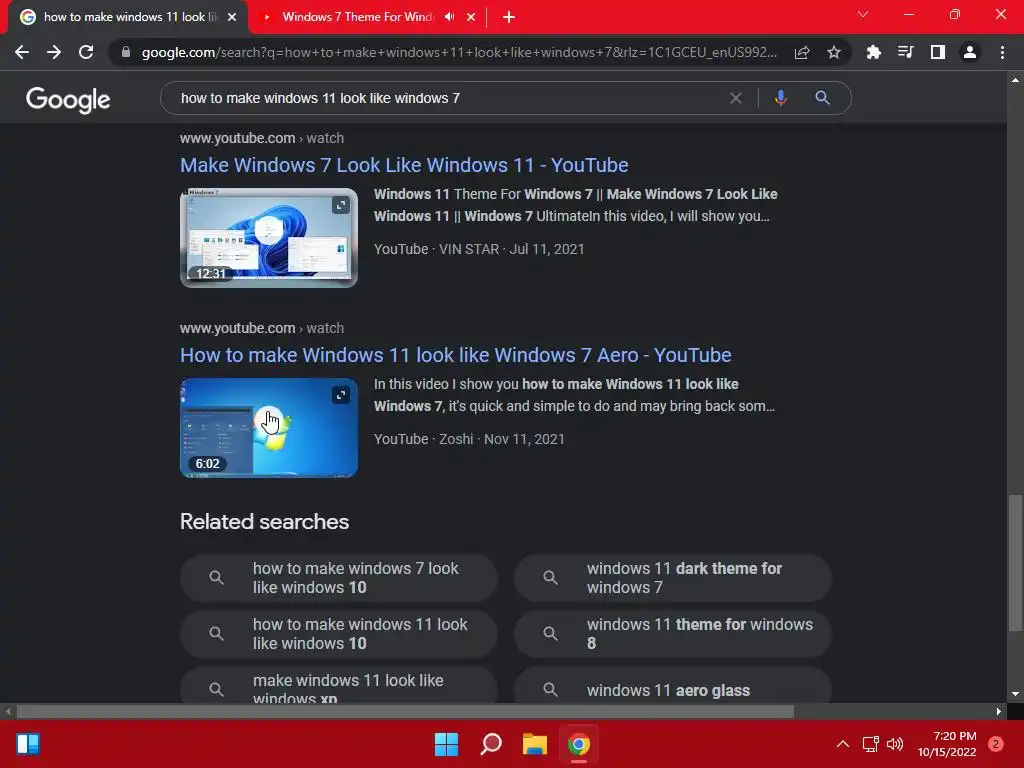Open Windows 11 look like Windows 7 Aero link
Screen dimensions: 1024x768
click(455, 355)
